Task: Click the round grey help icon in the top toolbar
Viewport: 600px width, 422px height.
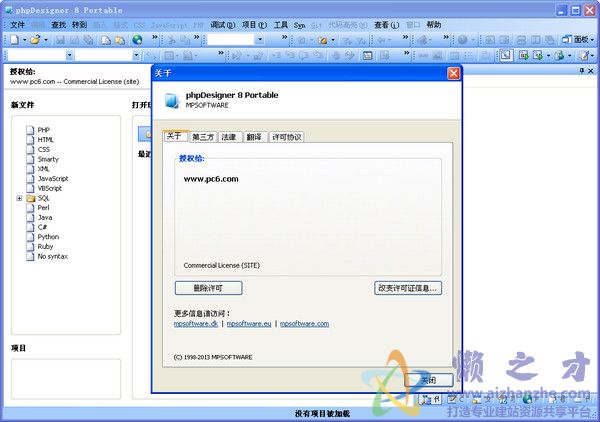Action: click(x=463, y=40)
